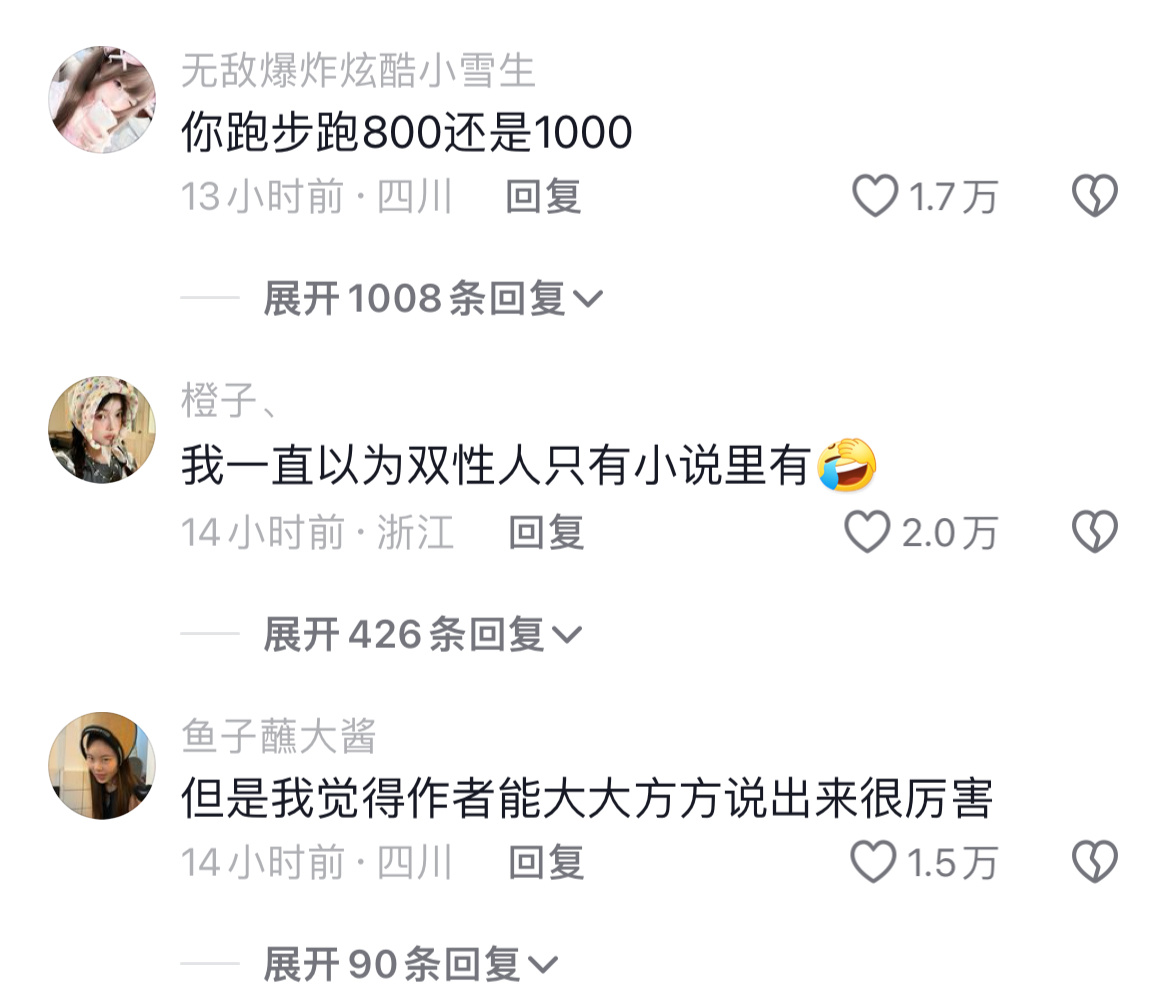The height and width of the screenshot is (1004, 1170).
Task: Like 鱼子蘸大酱's comment with heart icon
Action: [x=873, y=862]
